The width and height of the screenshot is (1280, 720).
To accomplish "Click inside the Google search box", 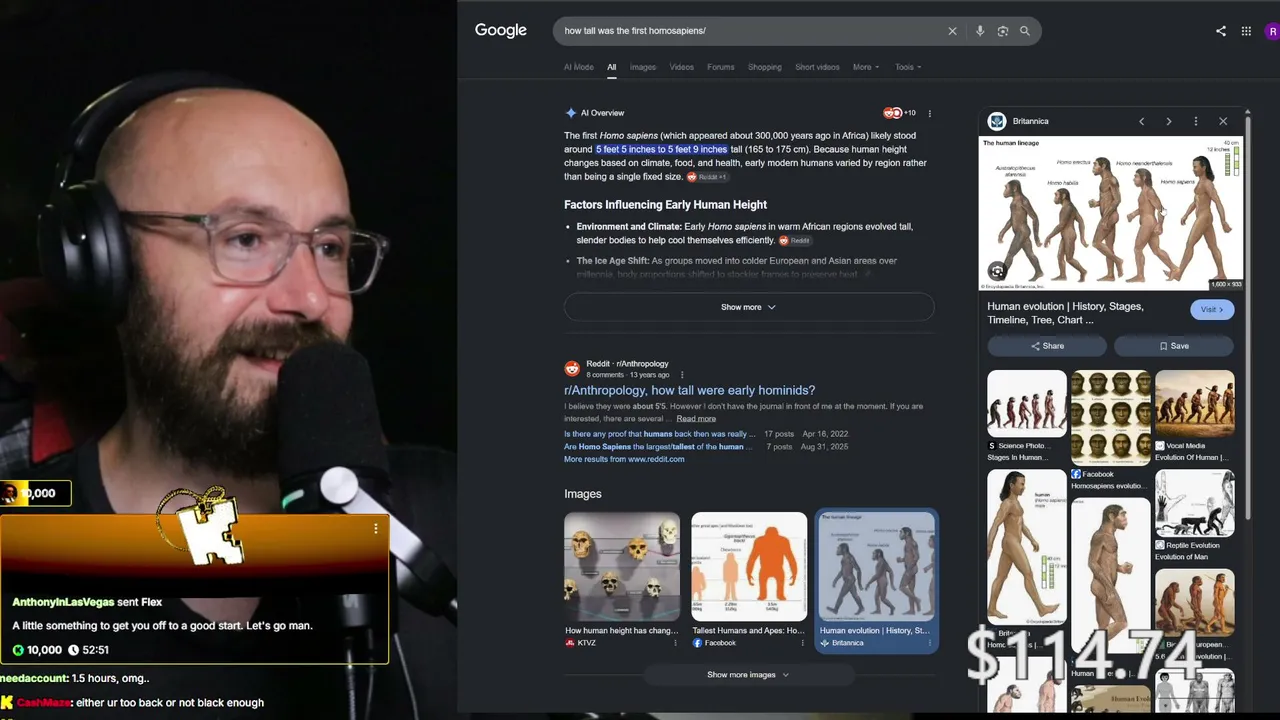I will click(x=750, y=31).
